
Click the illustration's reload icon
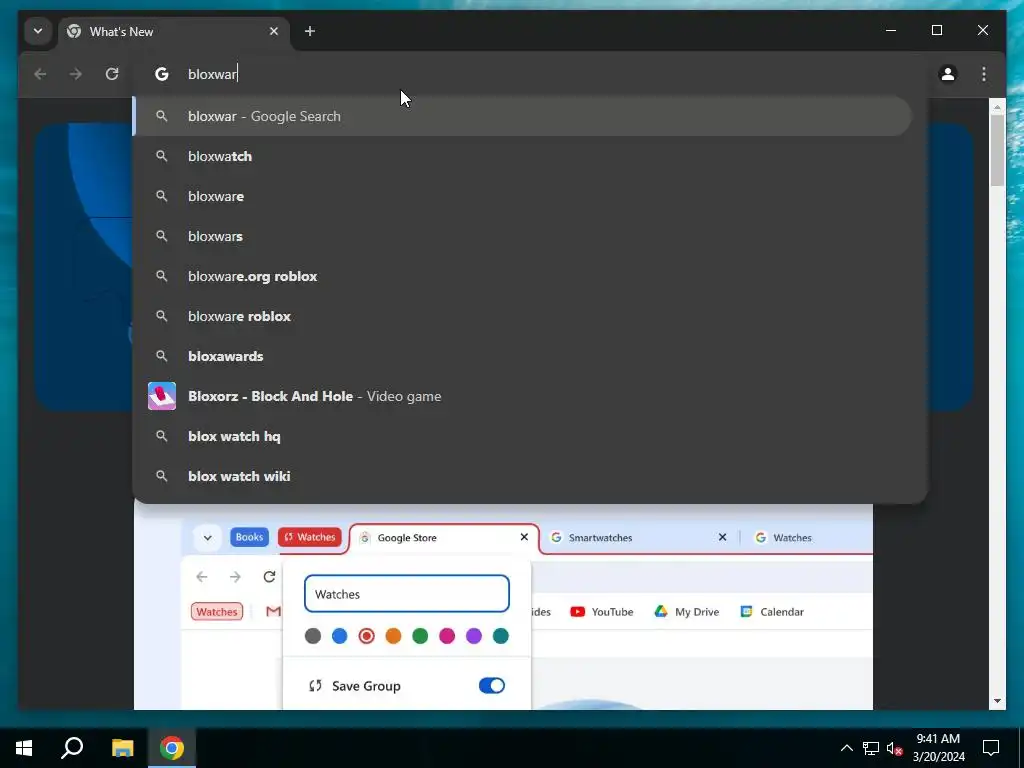click(269, 577)
